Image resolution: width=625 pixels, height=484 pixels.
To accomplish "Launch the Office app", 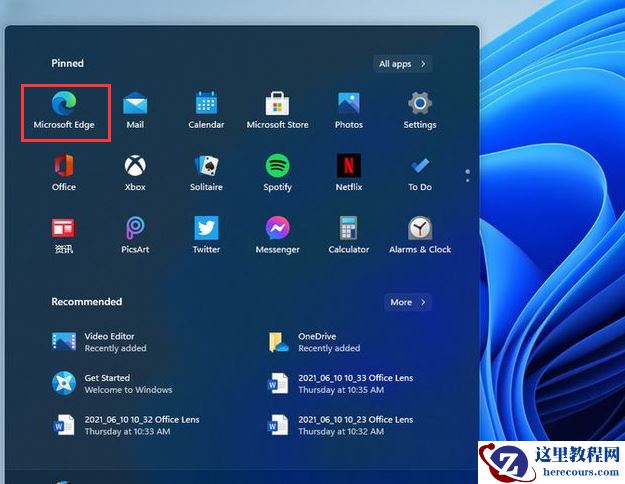I will click(64, 173).
